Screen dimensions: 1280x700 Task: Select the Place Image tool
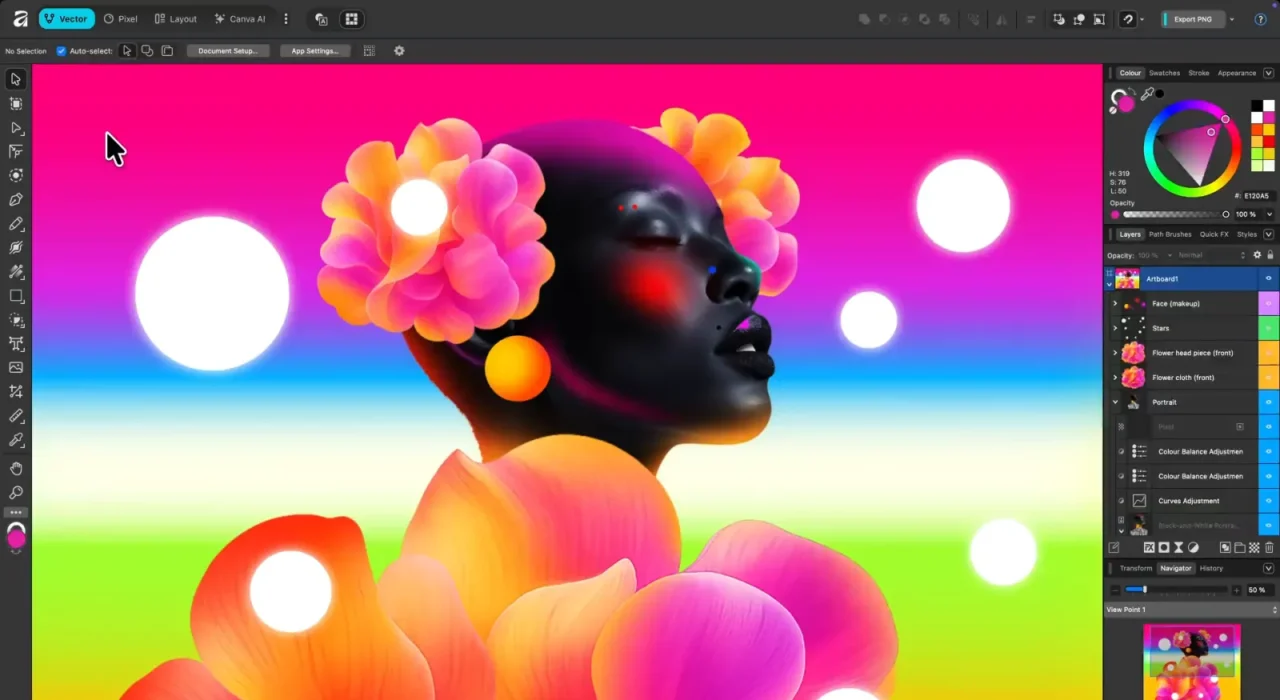(x=16, y=368)
